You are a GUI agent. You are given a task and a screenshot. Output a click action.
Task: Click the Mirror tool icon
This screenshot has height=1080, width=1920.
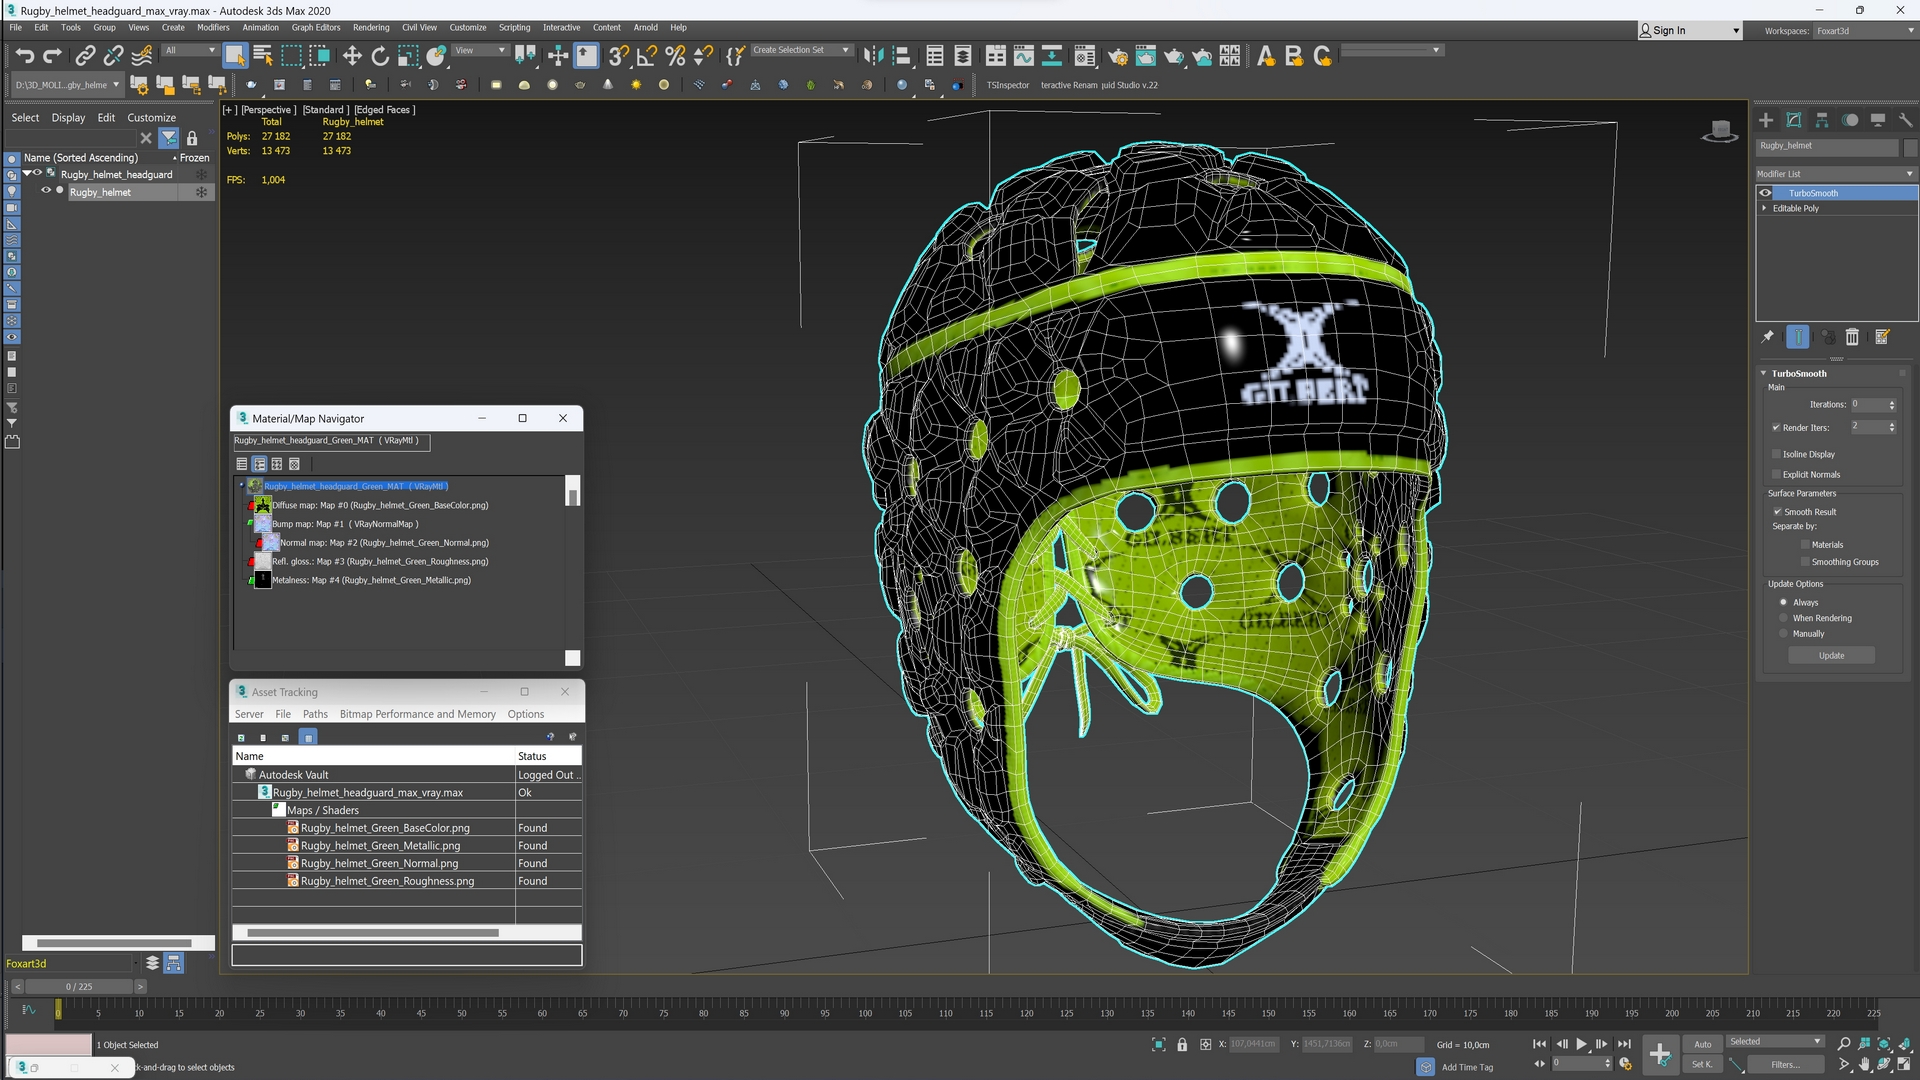click(x=873, y=56)
